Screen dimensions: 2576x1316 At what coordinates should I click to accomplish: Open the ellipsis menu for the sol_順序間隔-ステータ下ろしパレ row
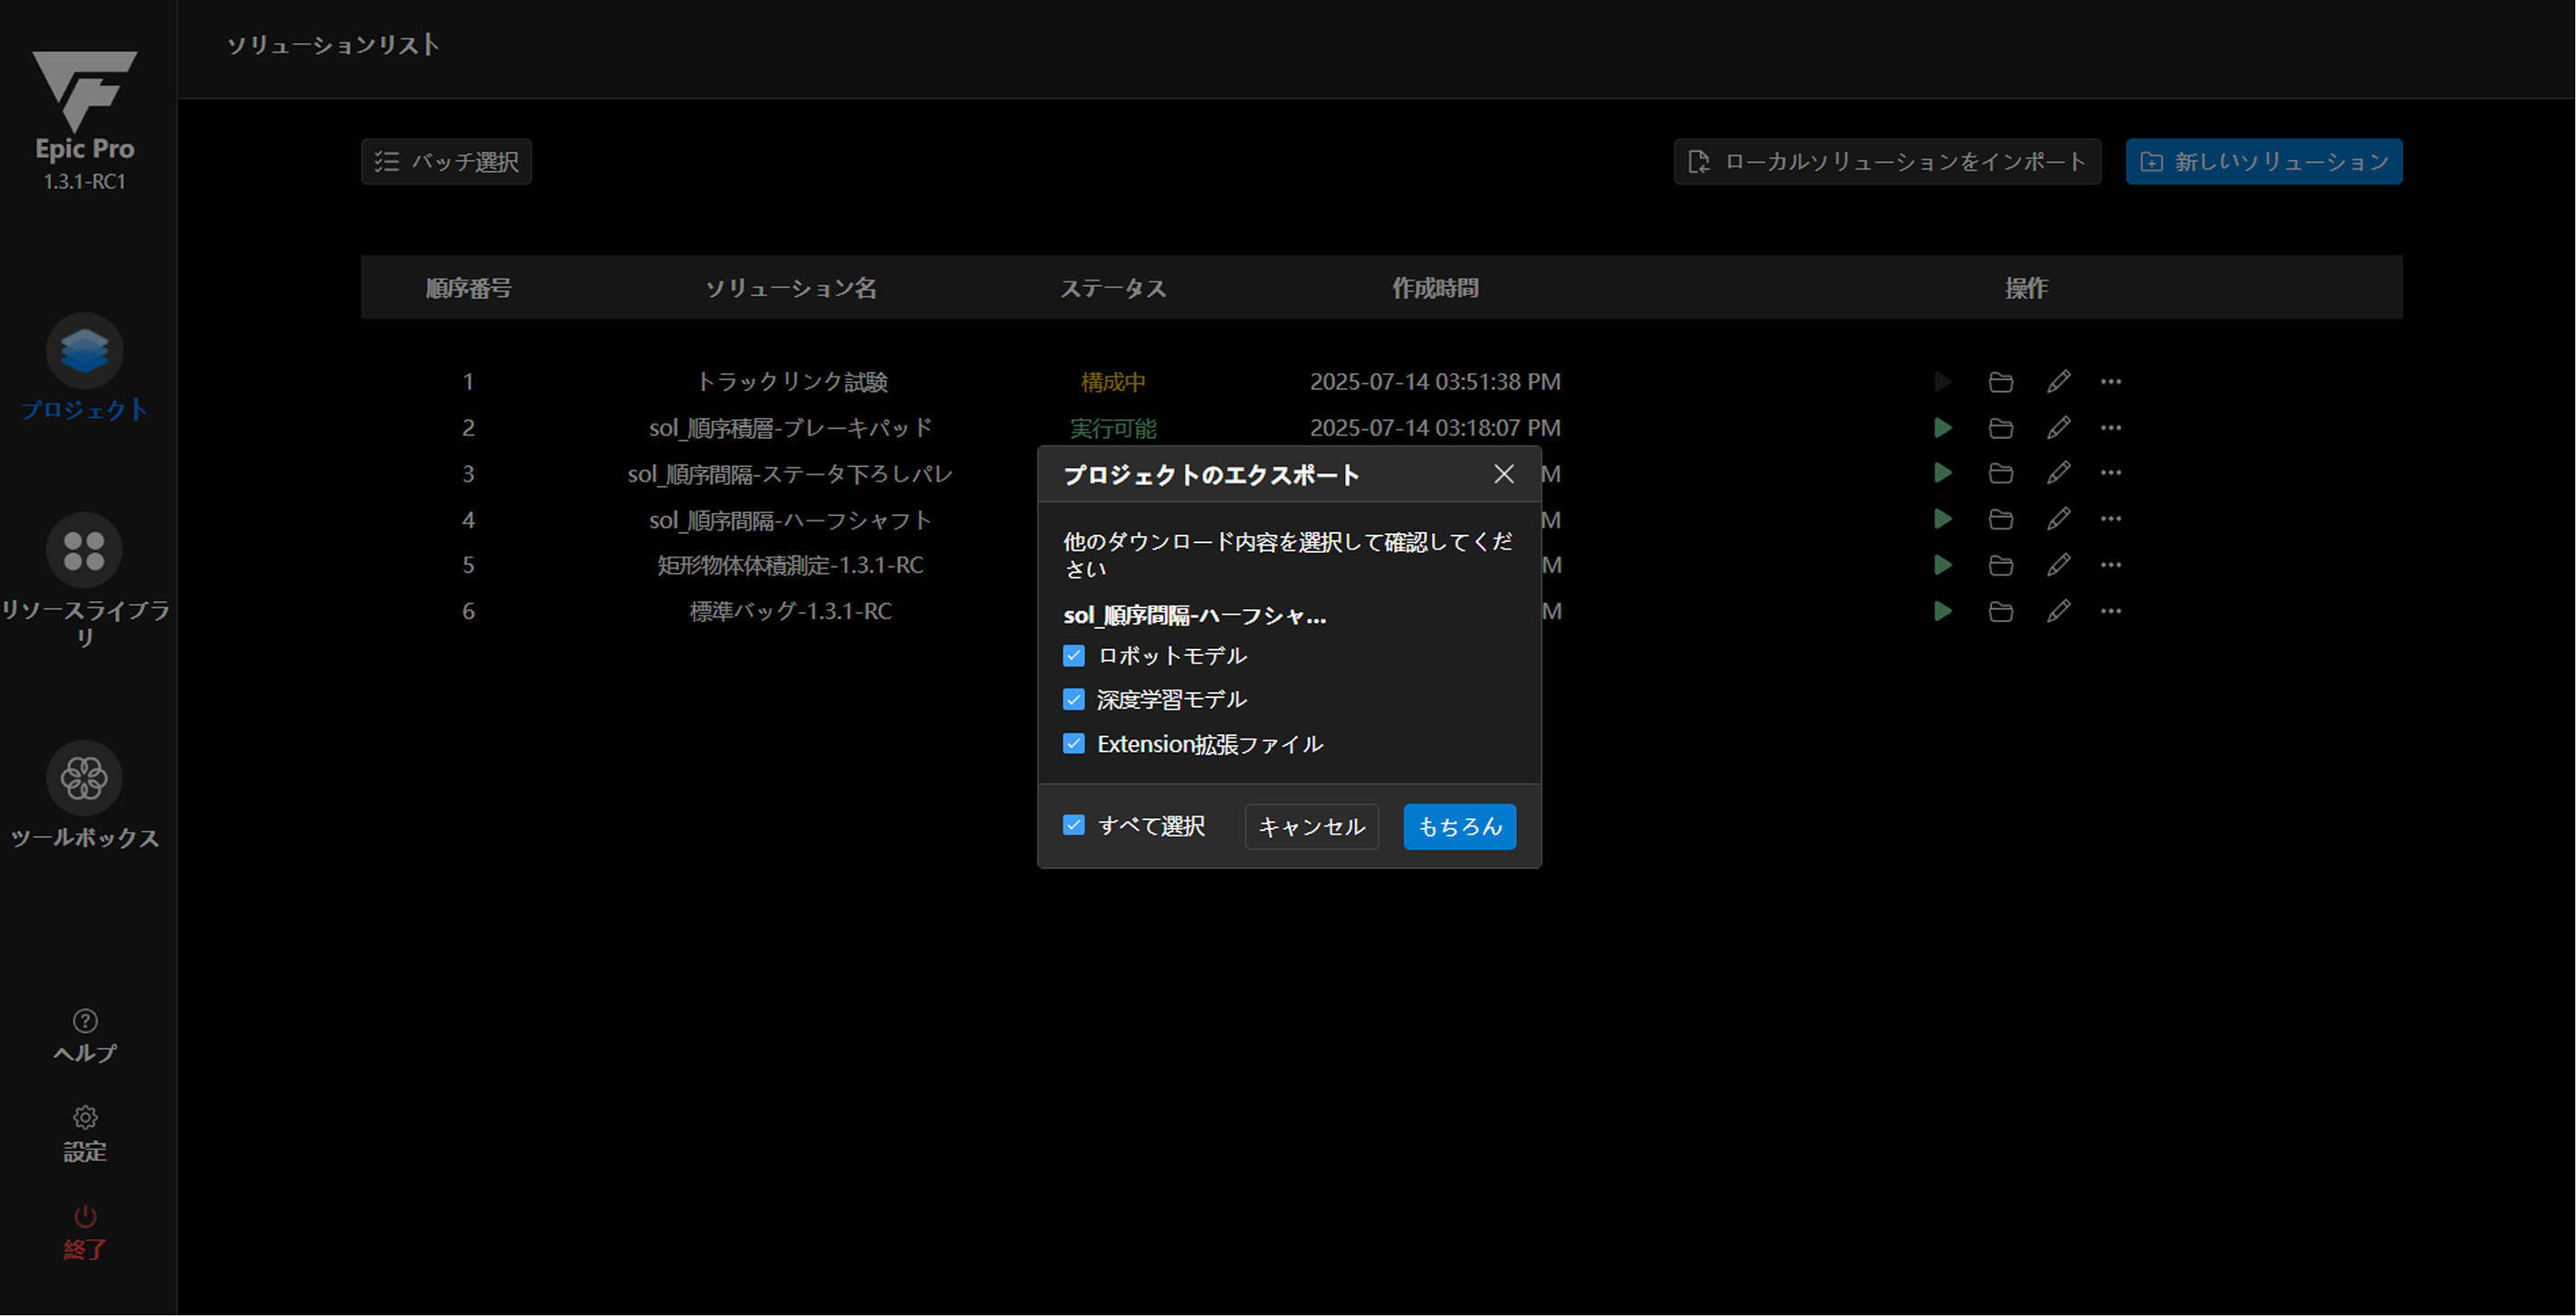point(2110,473)
